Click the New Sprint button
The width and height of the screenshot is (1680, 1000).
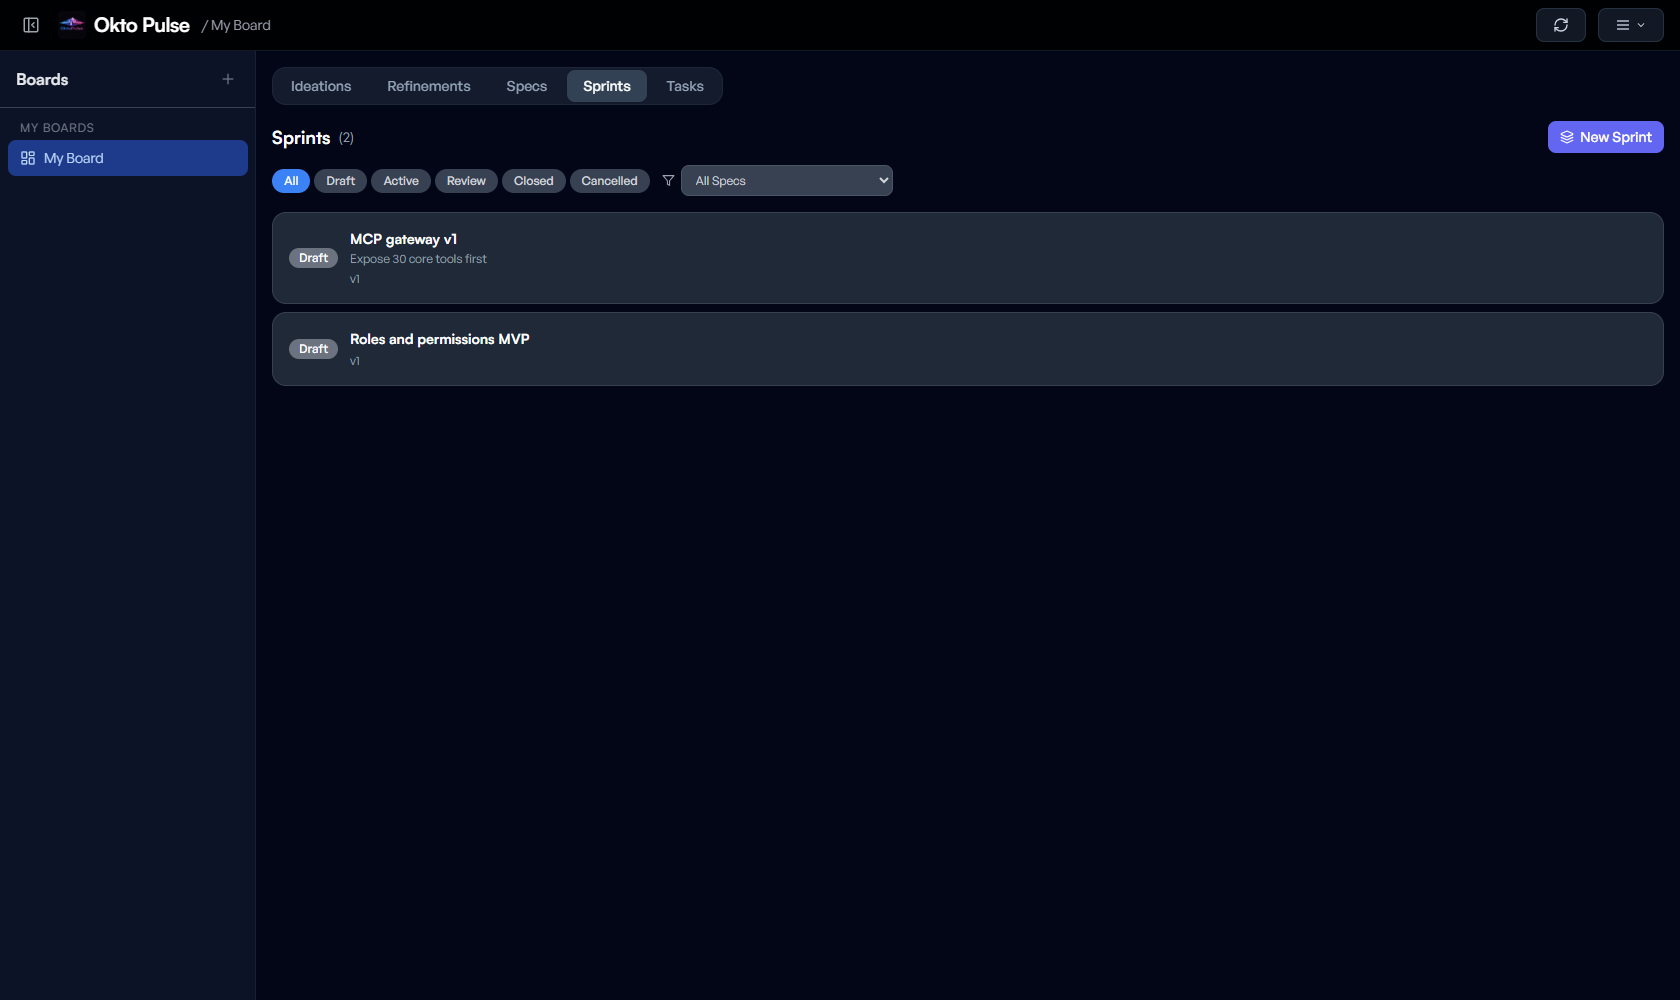click(x=1605, y=137)
